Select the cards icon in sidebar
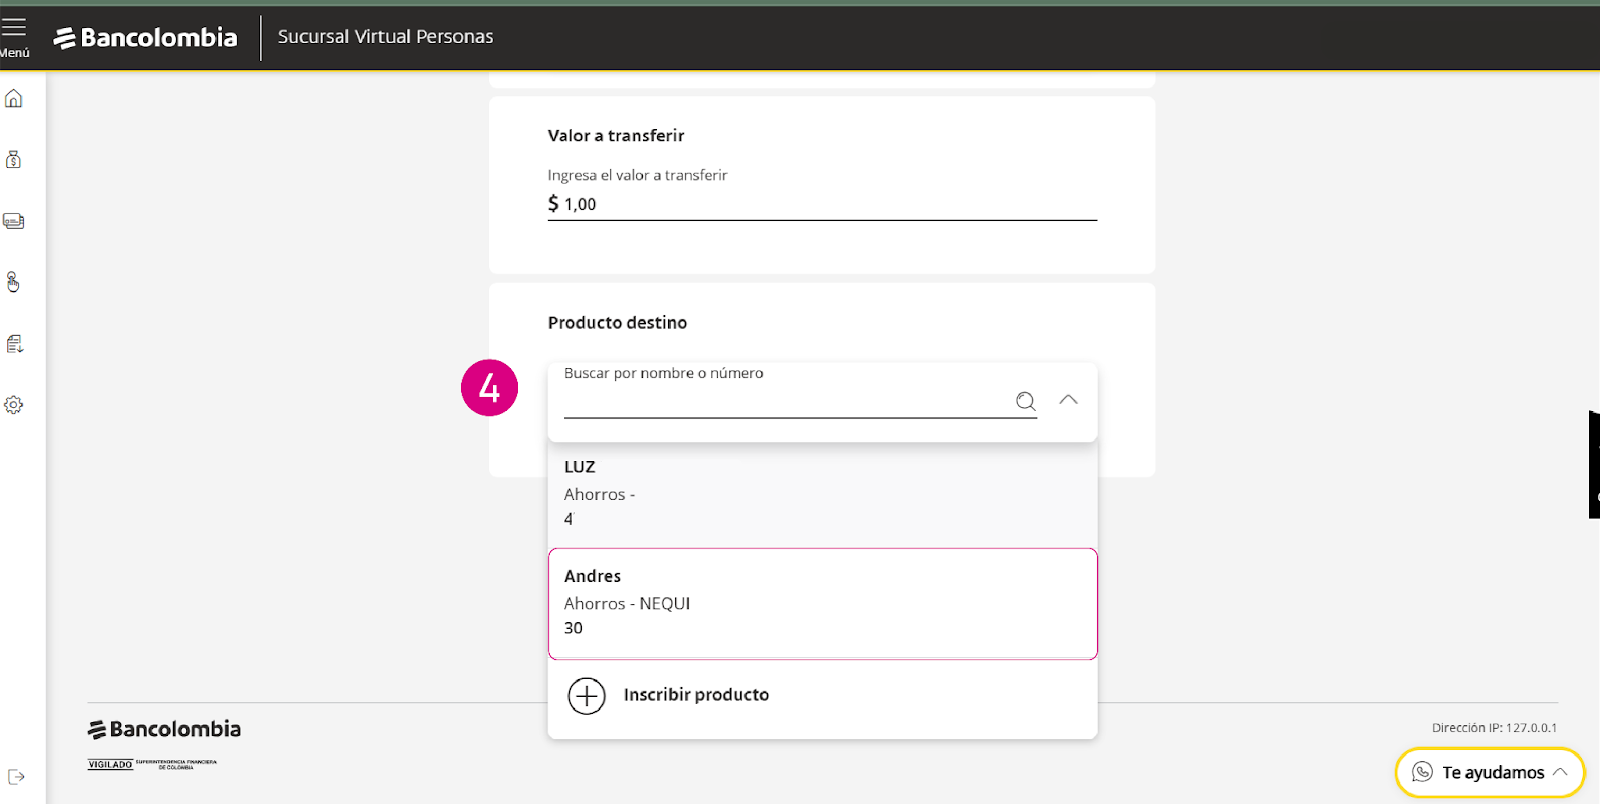The width and height of the screenshot is (1600, 804). click(x=14, y=221)
